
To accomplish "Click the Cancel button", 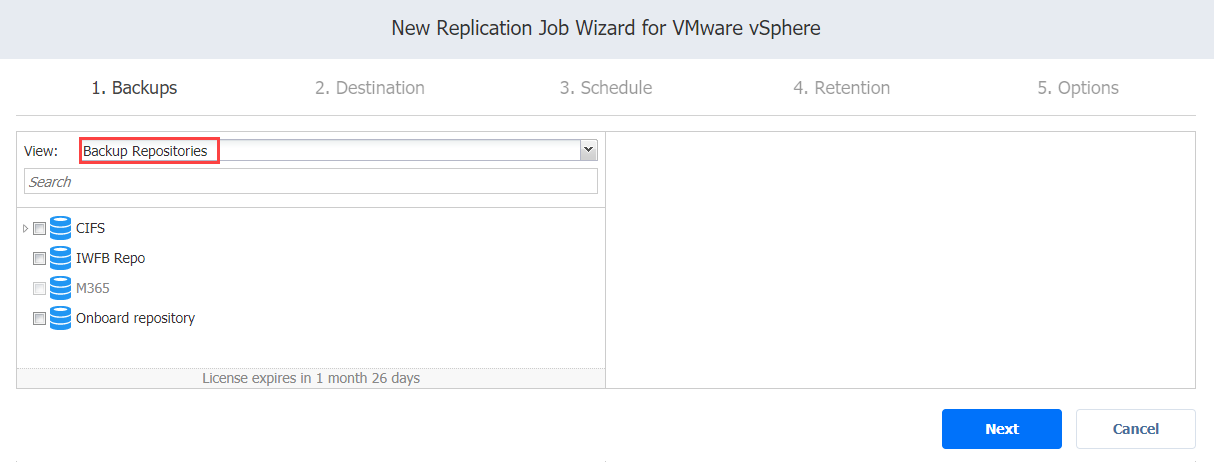I will 1136,429.
